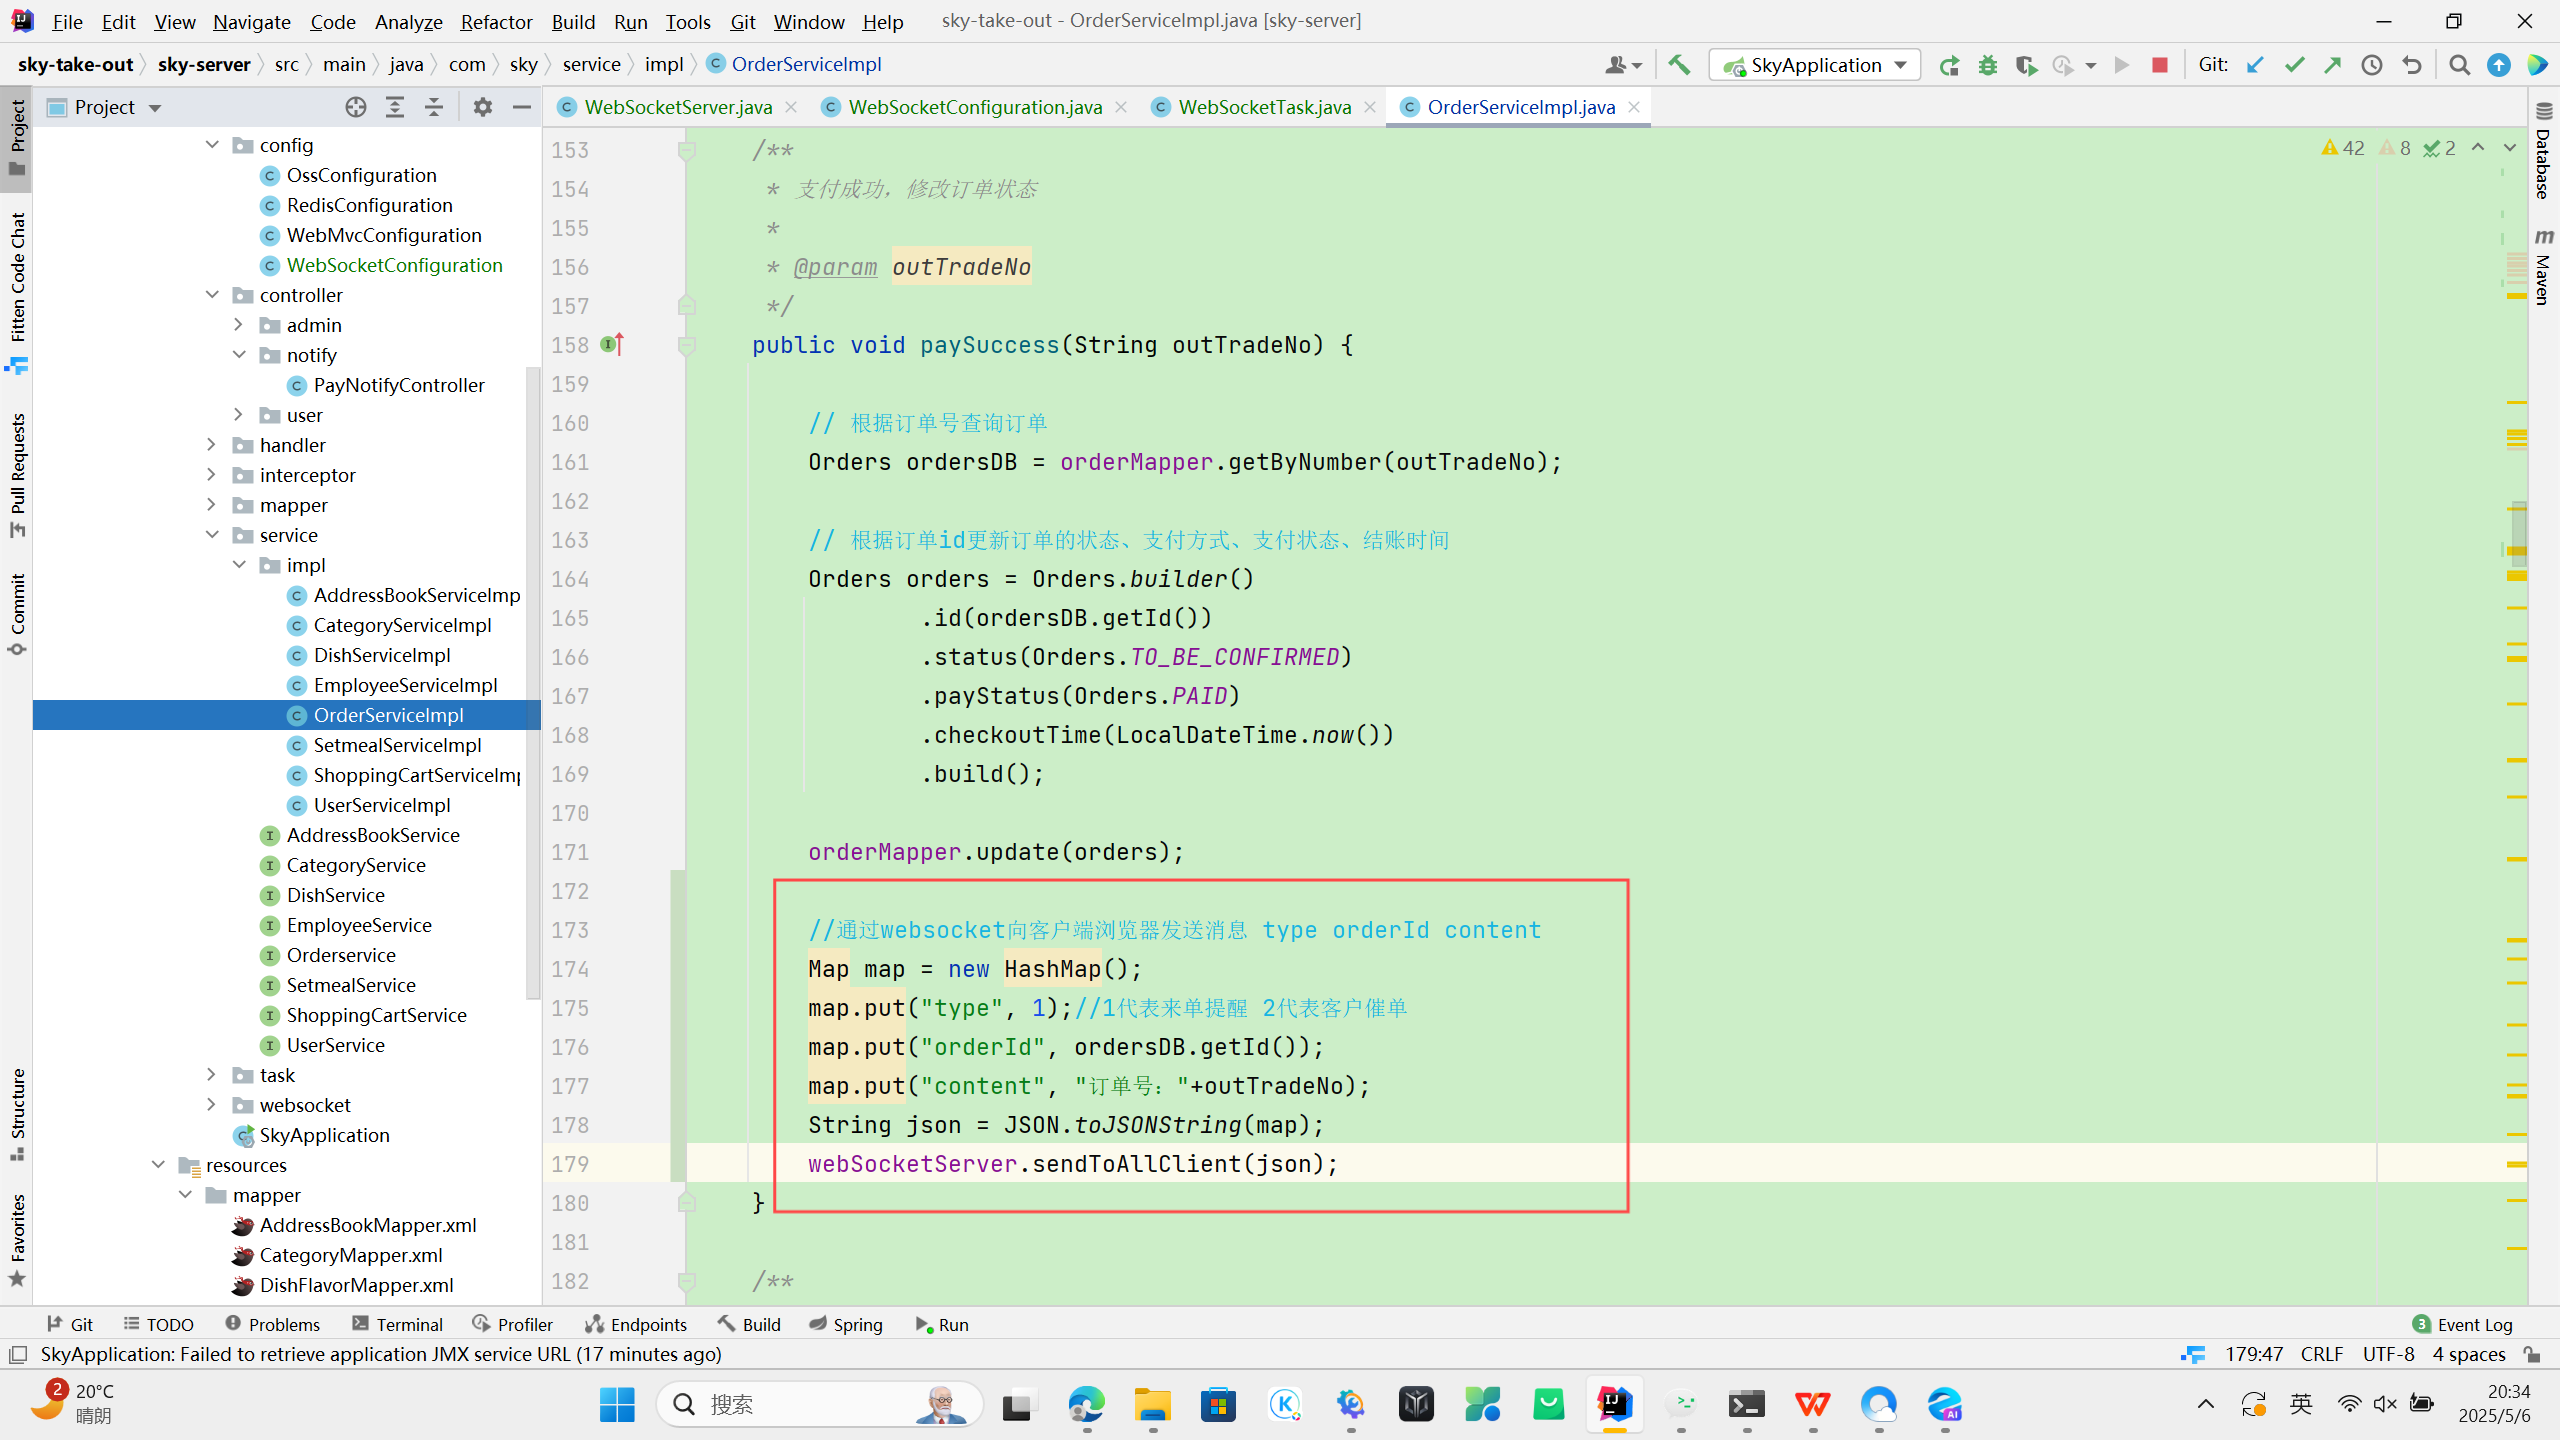
Task: Open Search Everywhere magnifier icon
Action: click(2459, 65)
